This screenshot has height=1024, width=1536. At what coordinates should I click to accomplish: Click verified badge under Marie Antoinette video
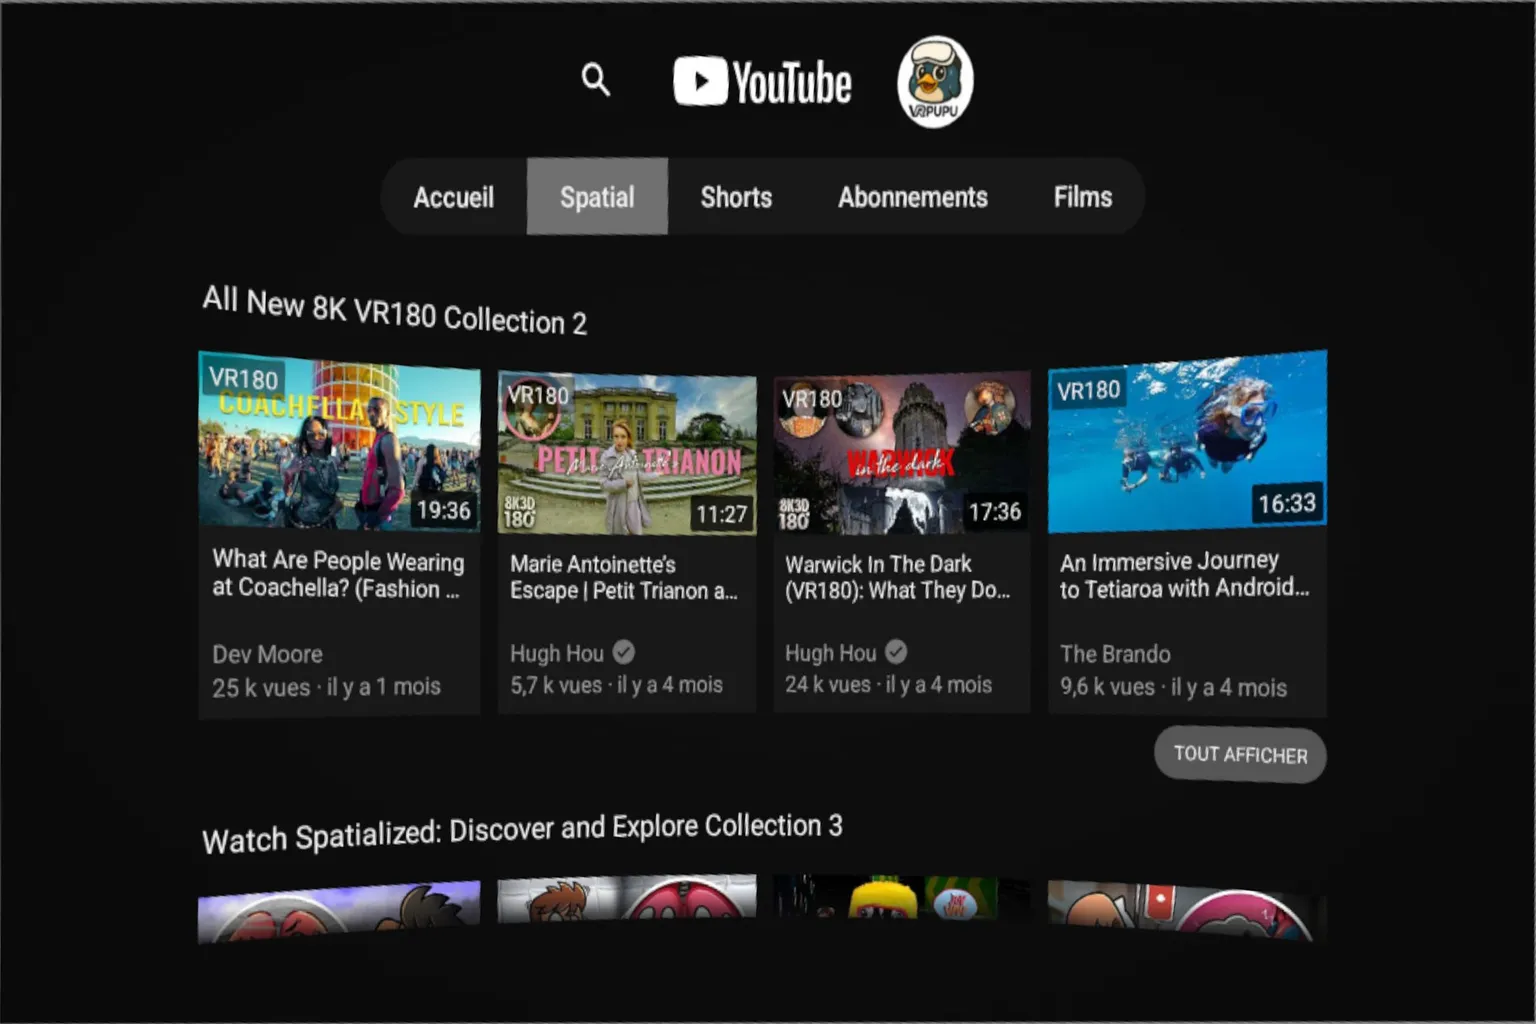(624, 653)
